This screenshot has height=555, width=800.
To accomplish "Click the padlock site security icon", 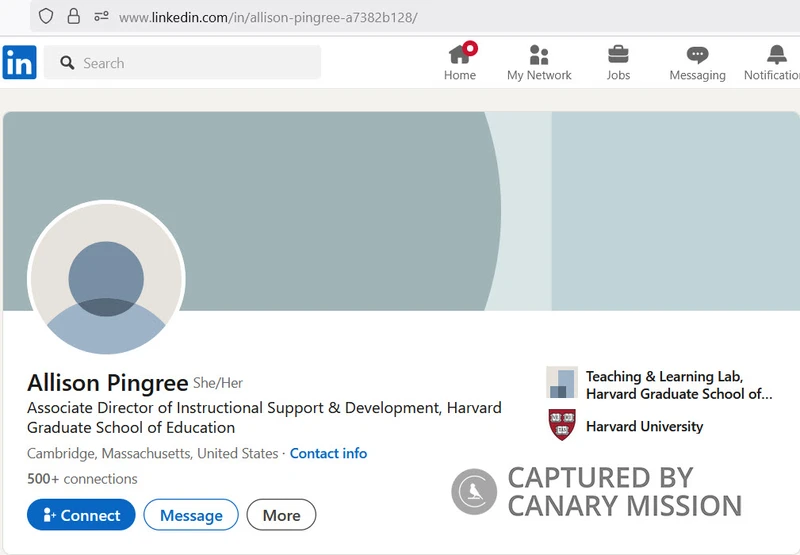I will pos(73,16).
